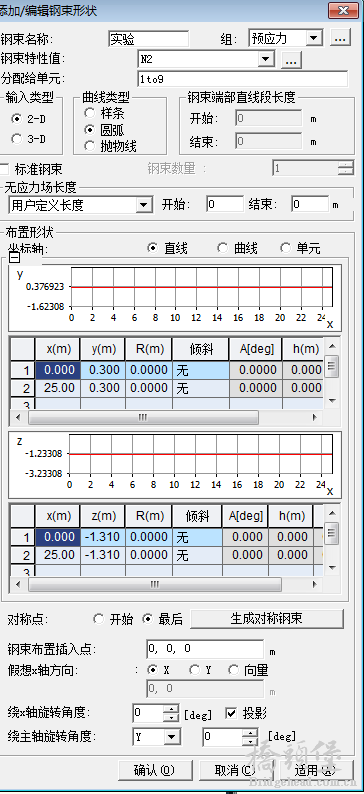The width and height of the screenshot is (364, 794).
Task: Choose 抛物线 curve type
Action: [90, 146]
